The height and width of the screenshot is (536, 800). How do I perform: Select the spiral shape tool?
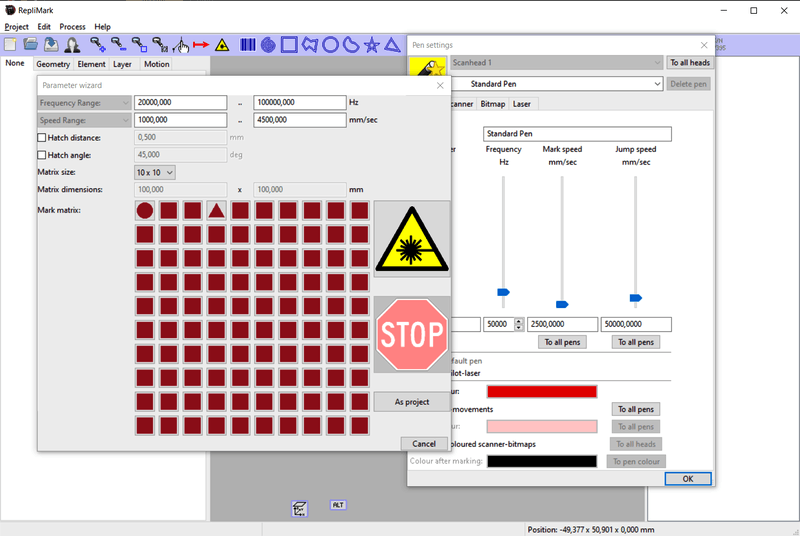pyautogui.click(x=268, y=44)
